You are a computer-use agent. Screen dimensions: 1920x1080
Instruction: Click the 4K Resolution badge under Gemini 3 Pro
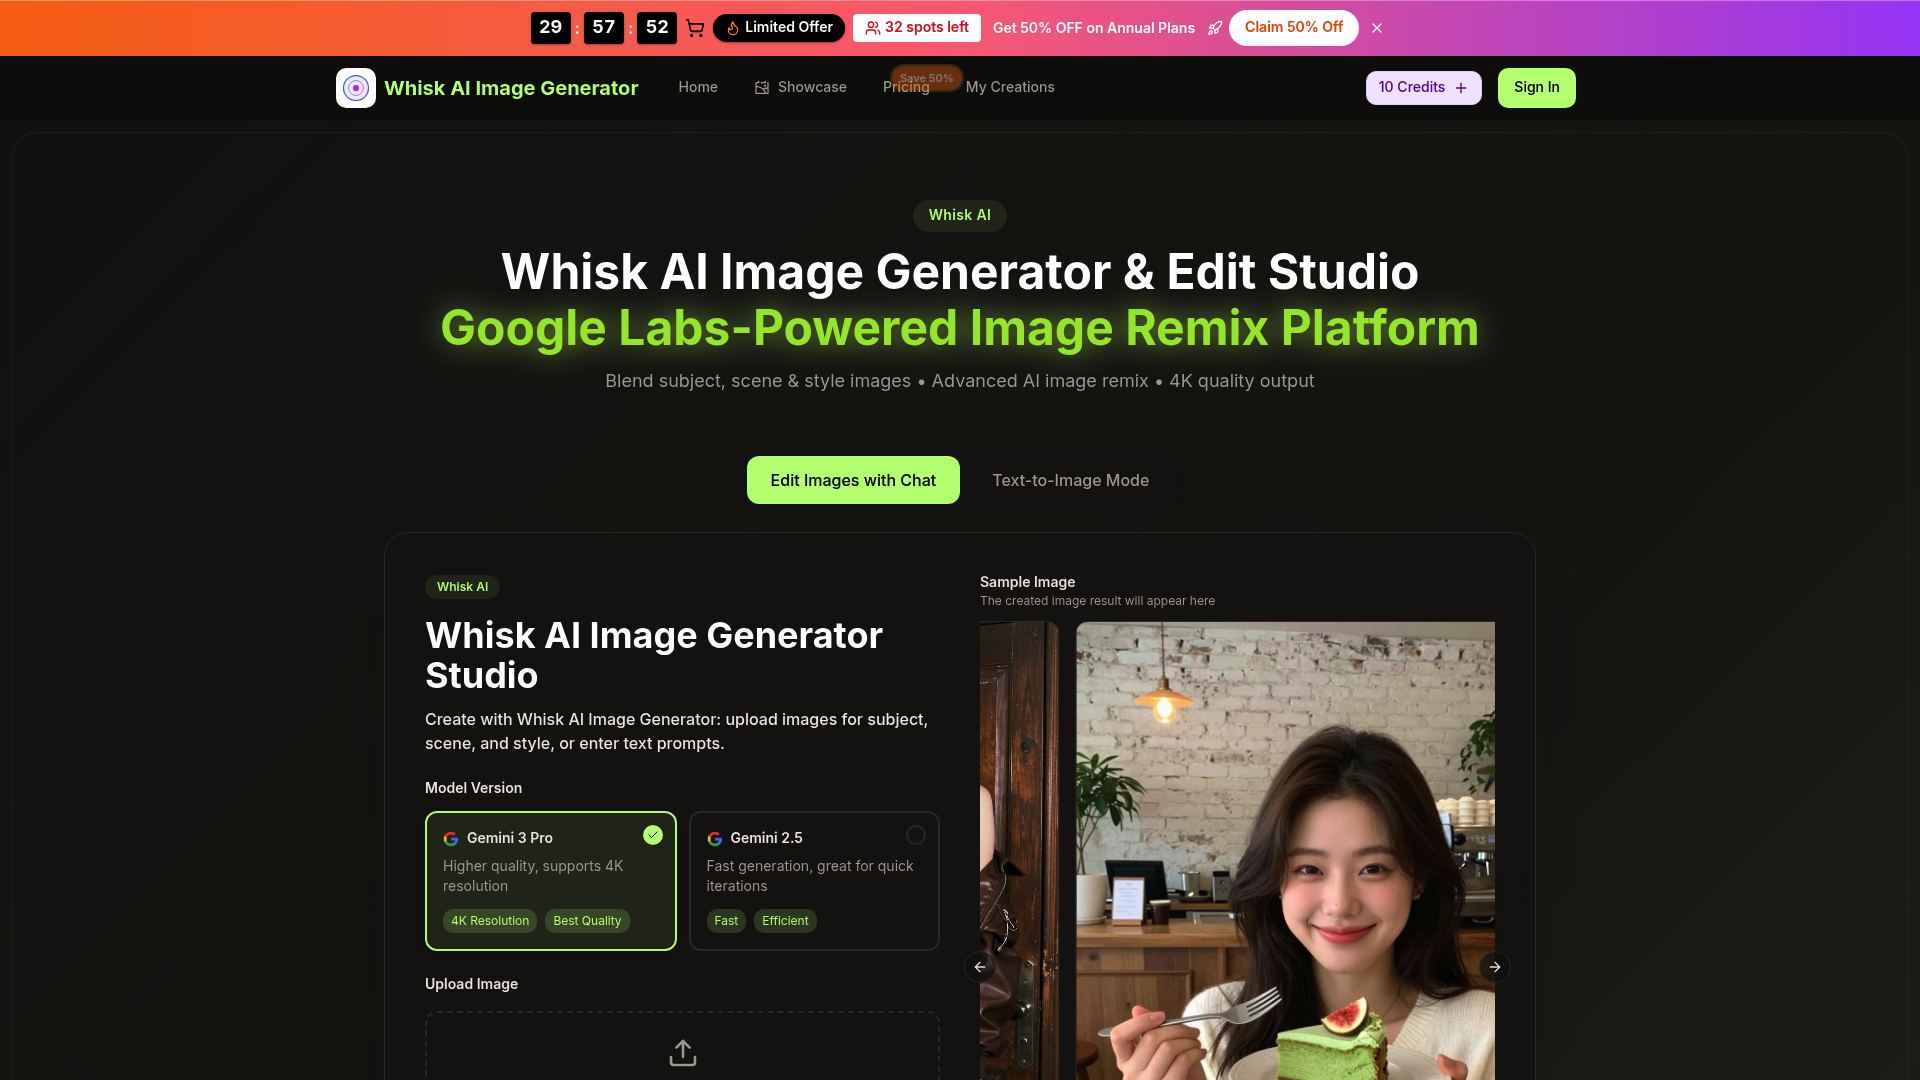point(489,920)
